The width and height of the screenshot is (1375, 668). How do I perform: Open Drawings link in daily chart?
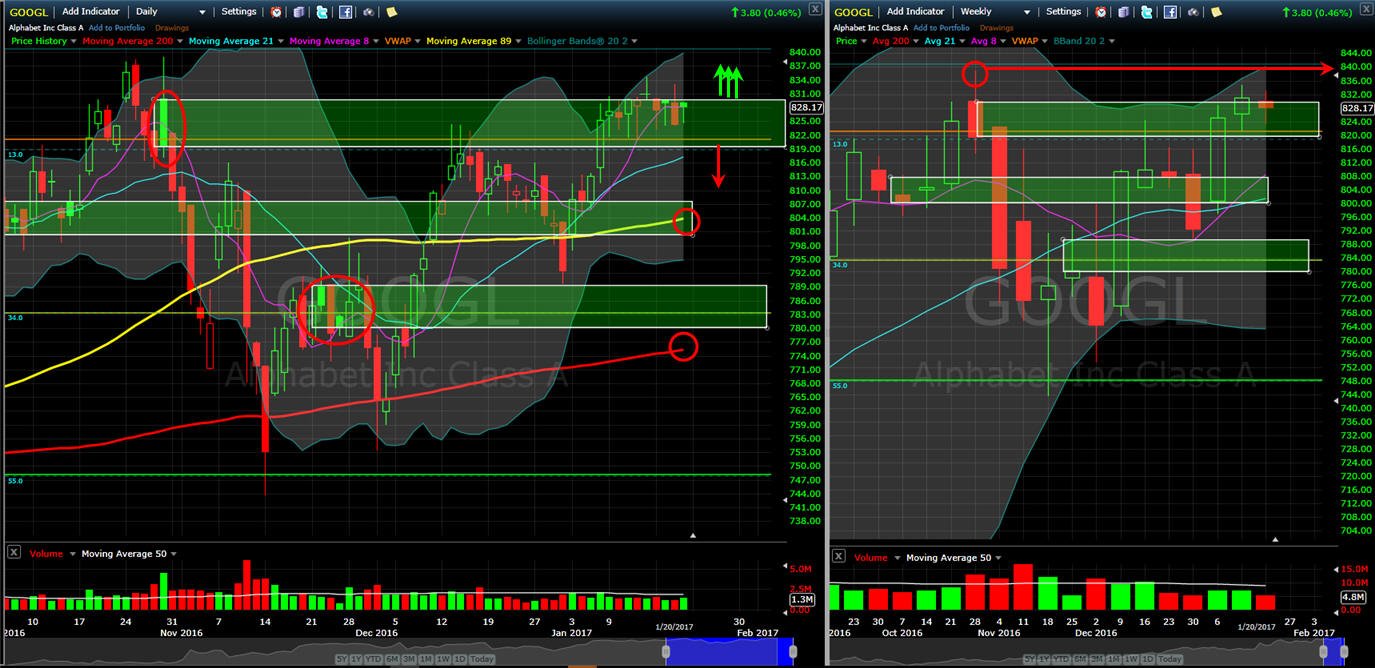[171, 27]
